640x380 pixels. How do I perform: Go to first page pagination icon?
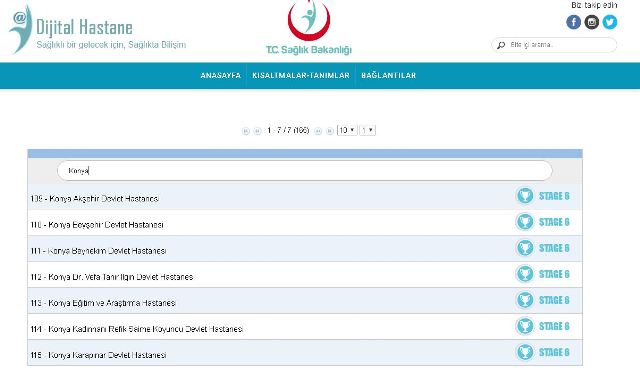pos(245,131)
